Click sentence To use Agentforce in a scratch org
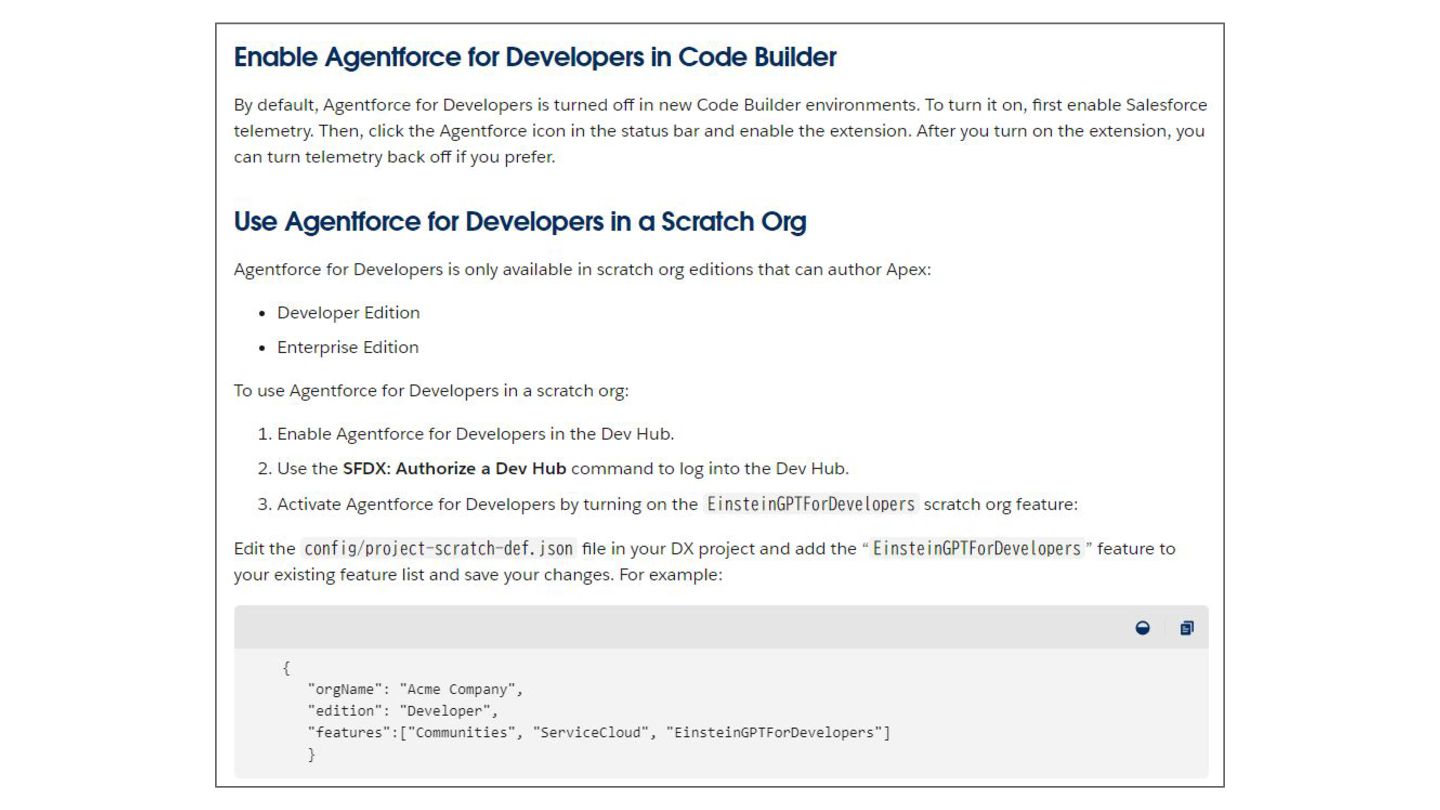The height and width of the screenshot is (810, 1440). [431, 390]
